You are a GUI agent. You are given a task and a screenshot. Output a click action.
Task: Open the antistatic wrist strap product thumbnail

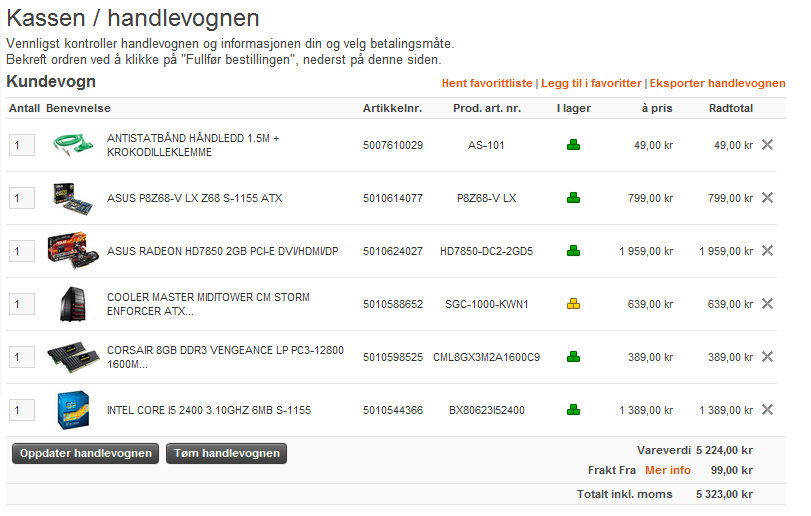click(73, 145)
